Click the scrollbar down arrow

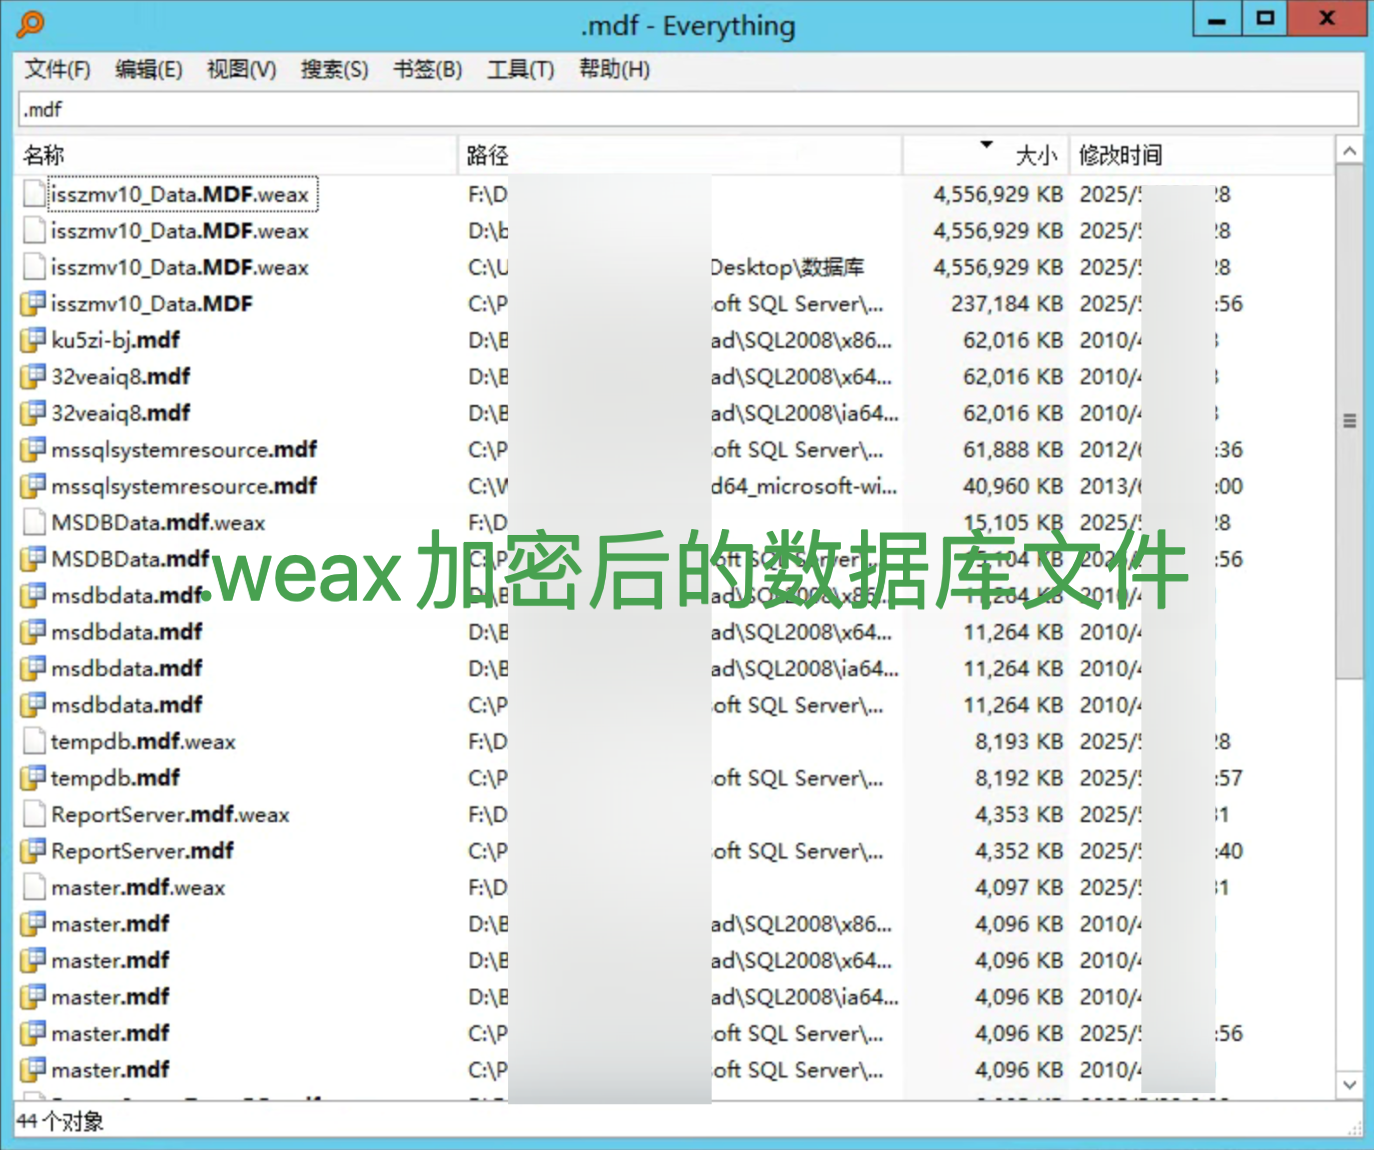coord(1349,1085)
